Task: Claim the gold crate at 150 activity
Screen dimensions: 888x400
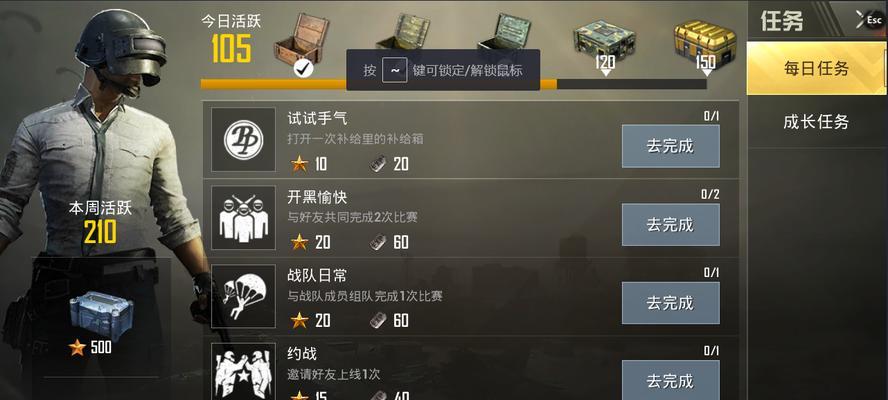Action: point(705,42)
